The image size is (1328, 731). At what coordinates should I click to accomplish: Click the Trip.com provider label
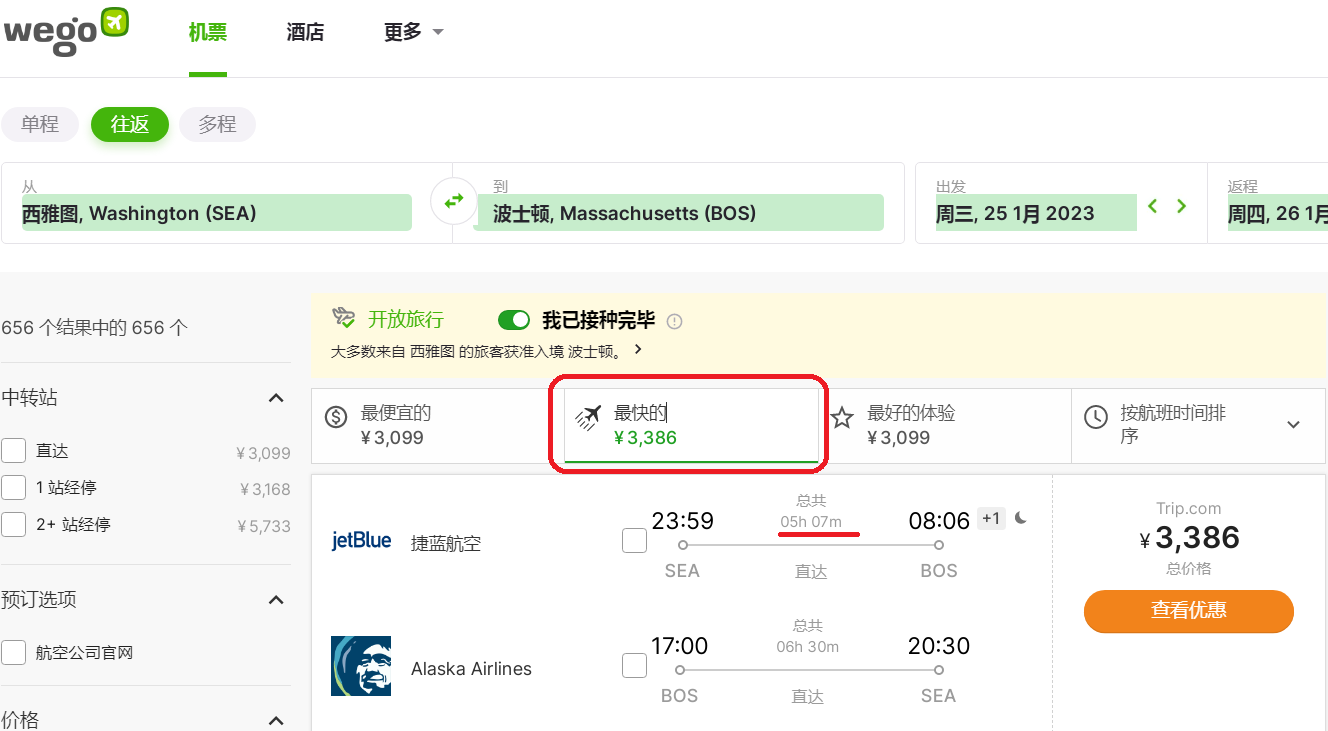(1189, 508)
